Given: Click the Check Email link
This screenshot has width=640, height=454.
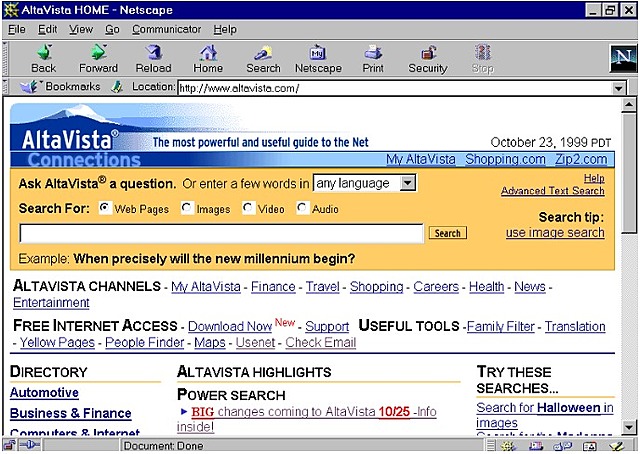Looking at the screenshot, I should coord(320,342).
